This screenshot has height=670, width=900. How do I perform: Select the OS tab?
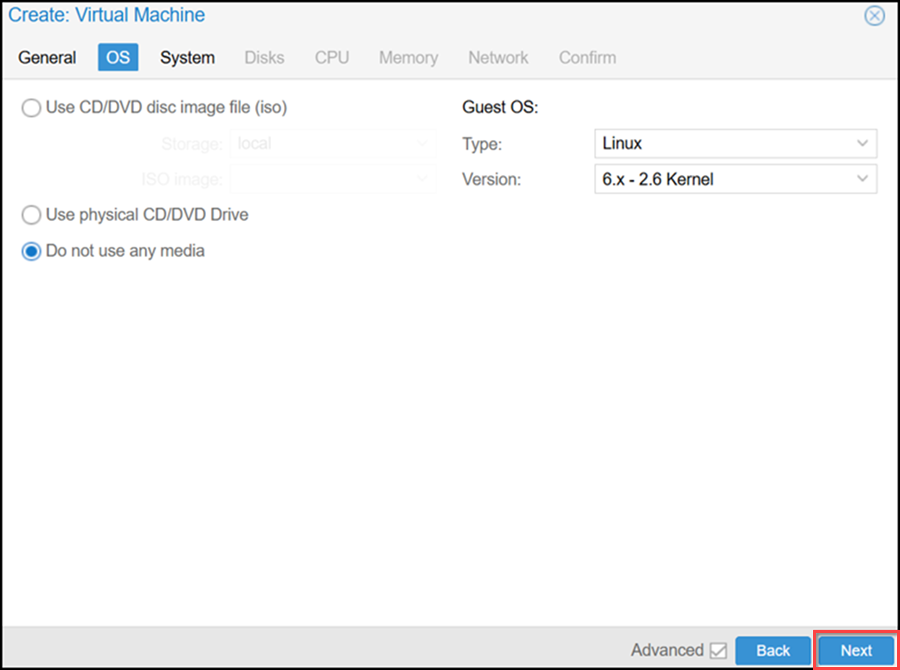[x=118, y=57]
